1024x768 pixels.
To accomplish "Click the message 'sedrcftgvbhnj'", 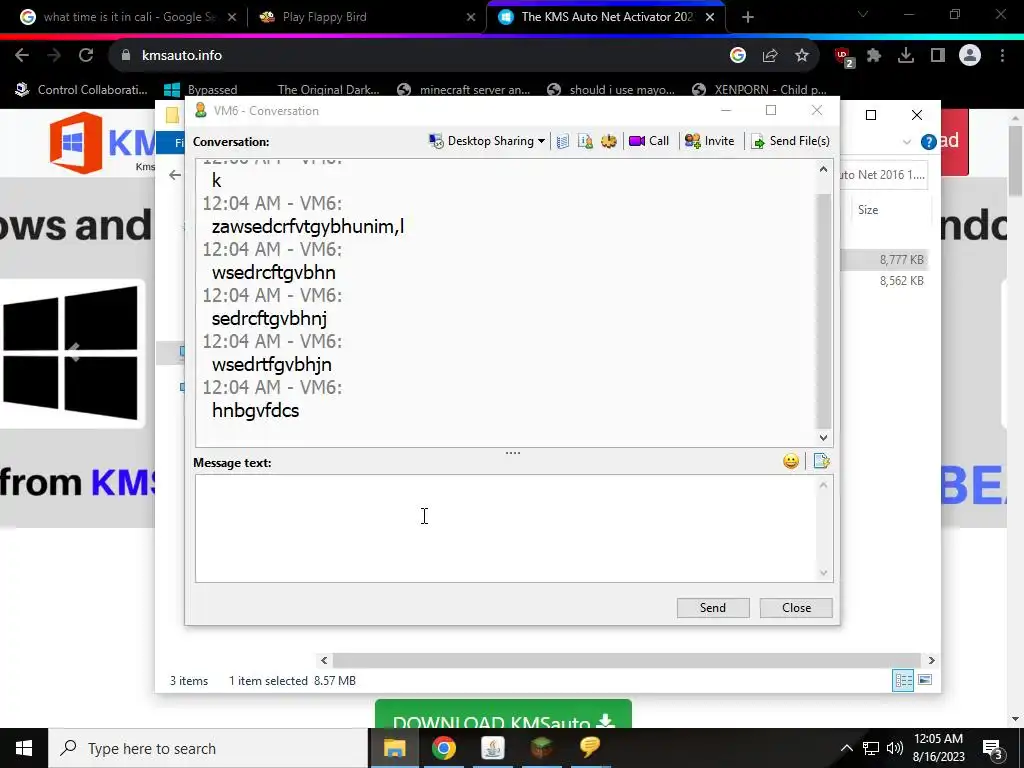I will tap(269, 319).
